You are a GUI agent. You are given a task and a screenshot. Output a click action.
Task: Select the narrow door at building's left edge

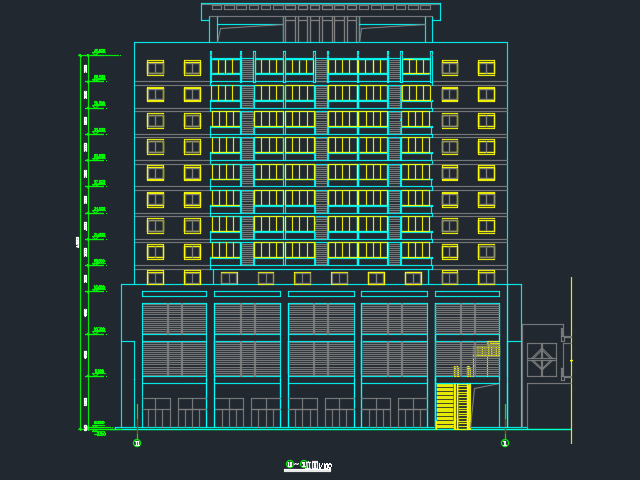[128, 385]
